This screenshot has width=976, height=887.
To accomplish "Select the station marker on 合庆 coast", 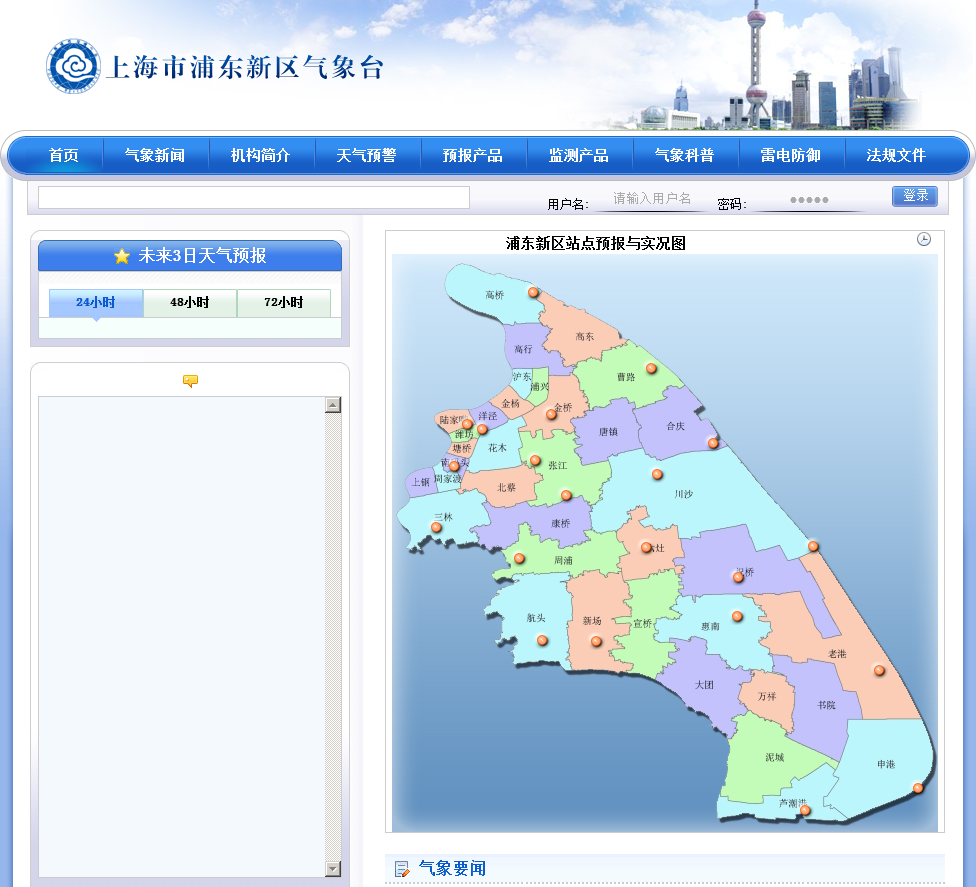I will (713, 443).
